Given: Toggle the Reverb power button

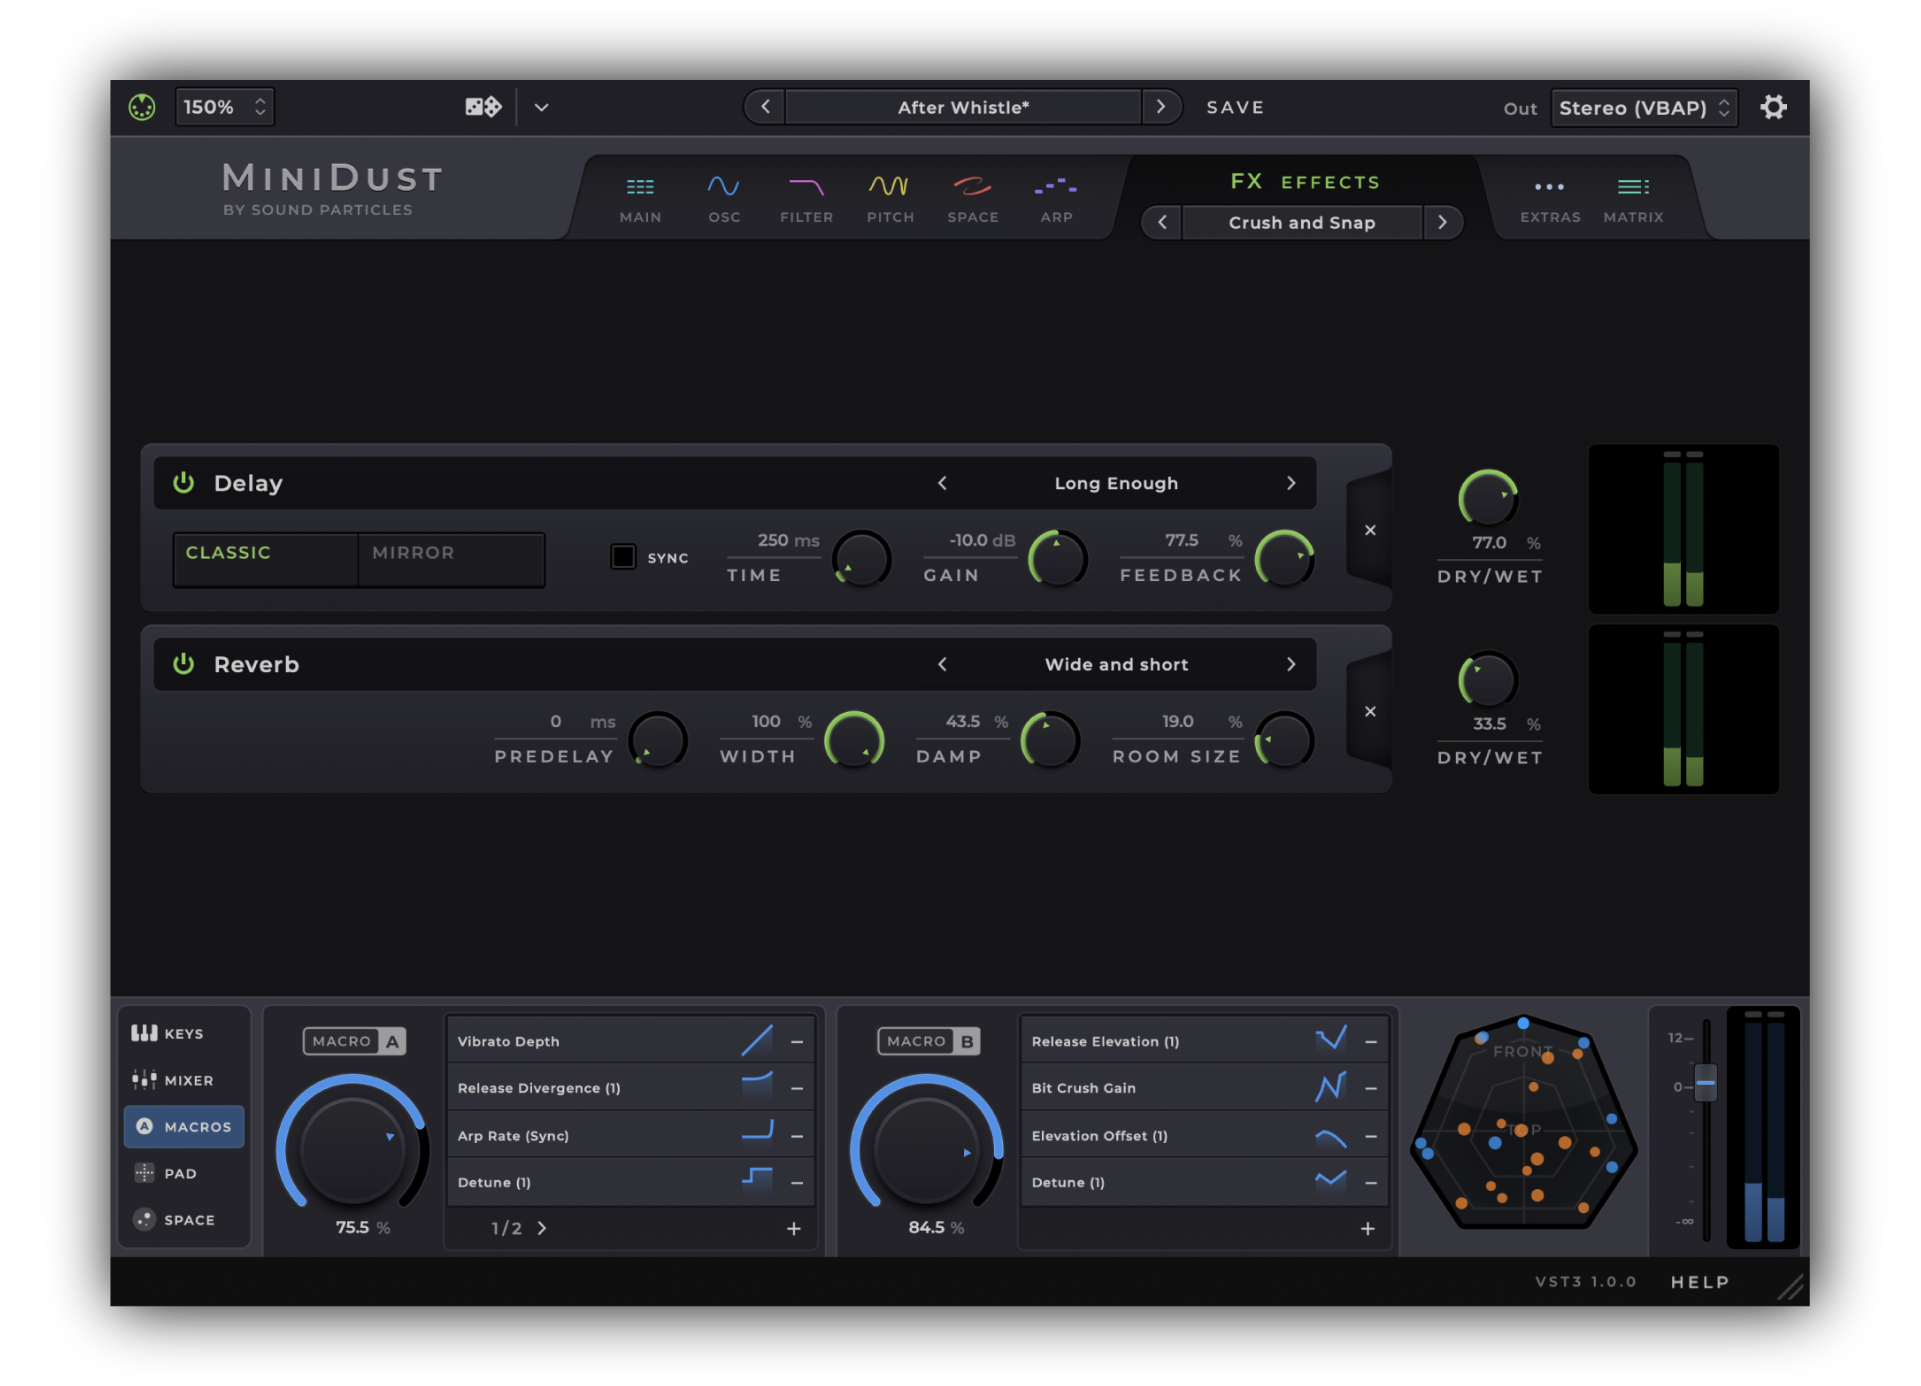Looking at the screenshot, I should pyautogui.click(x=184, y=664).
